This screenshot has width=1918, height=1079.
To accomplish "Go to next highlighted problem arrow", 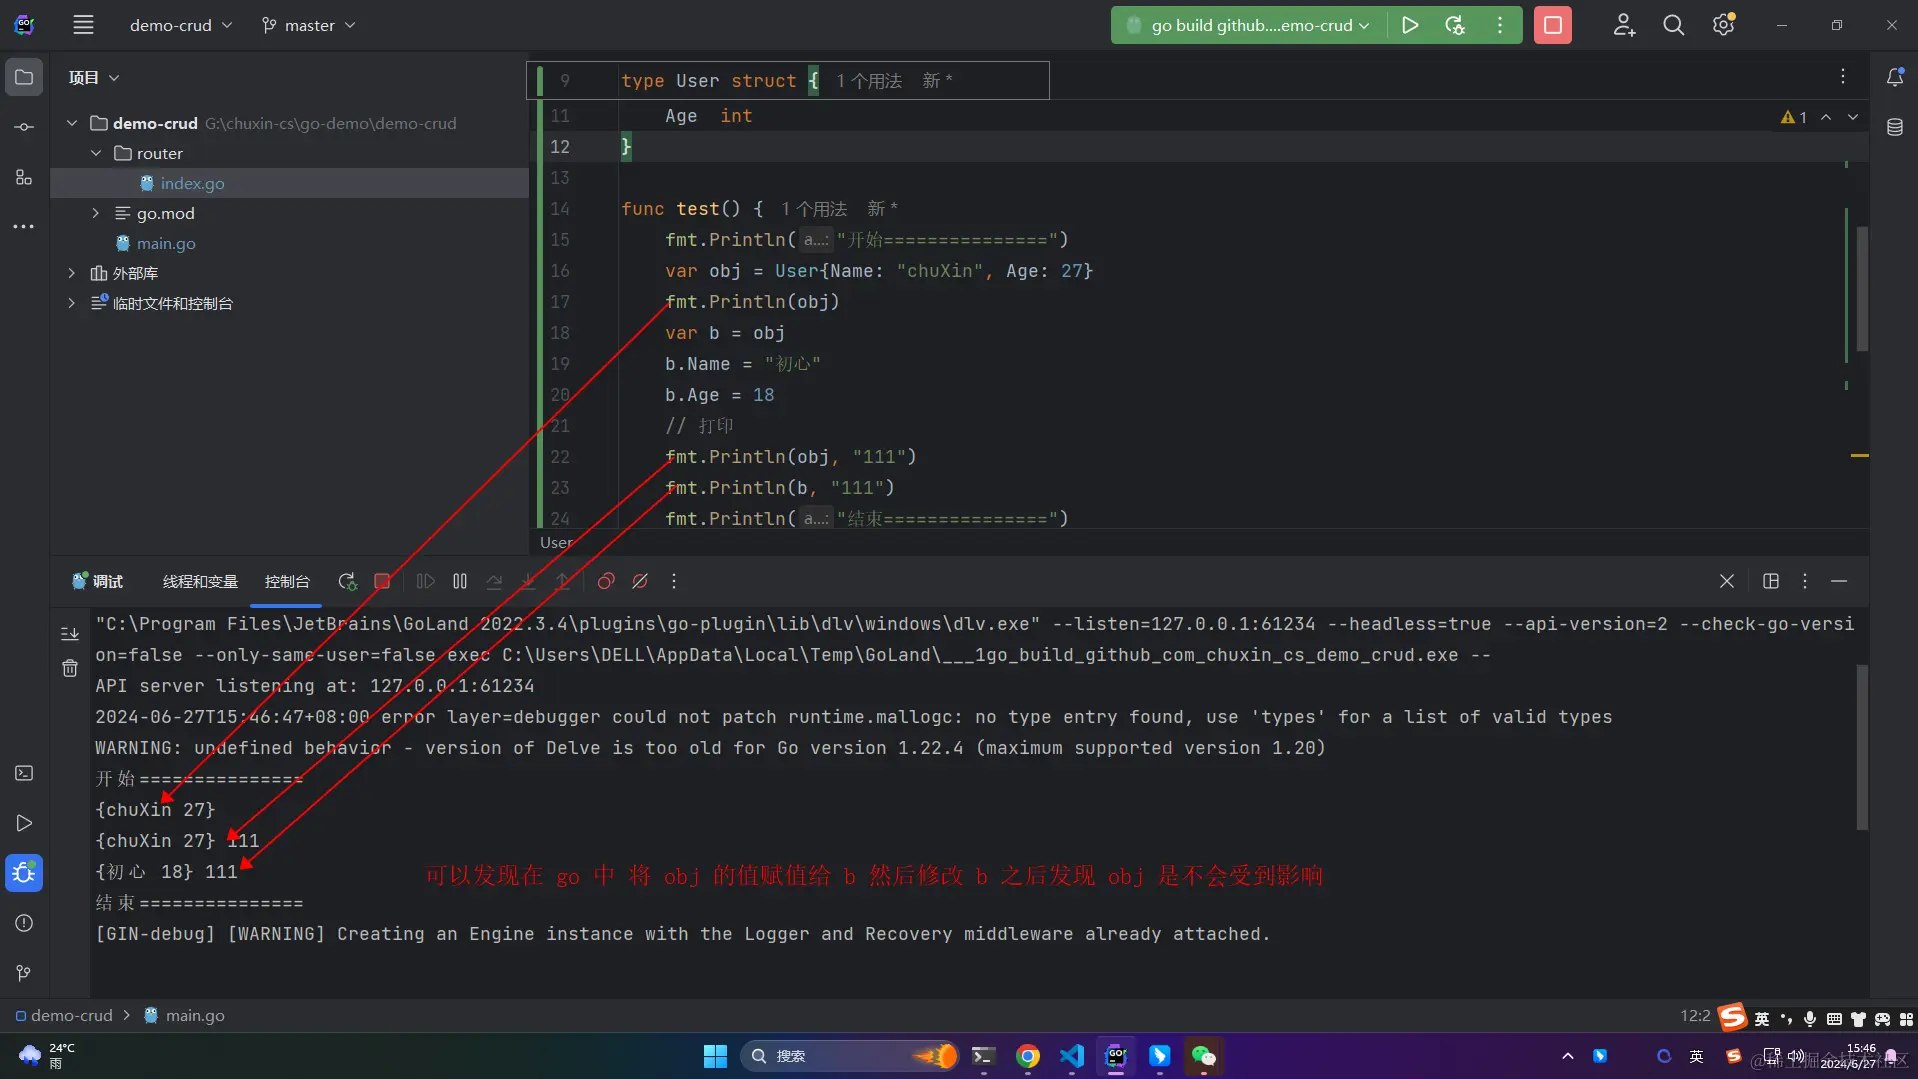I will tap(1853, 117).
